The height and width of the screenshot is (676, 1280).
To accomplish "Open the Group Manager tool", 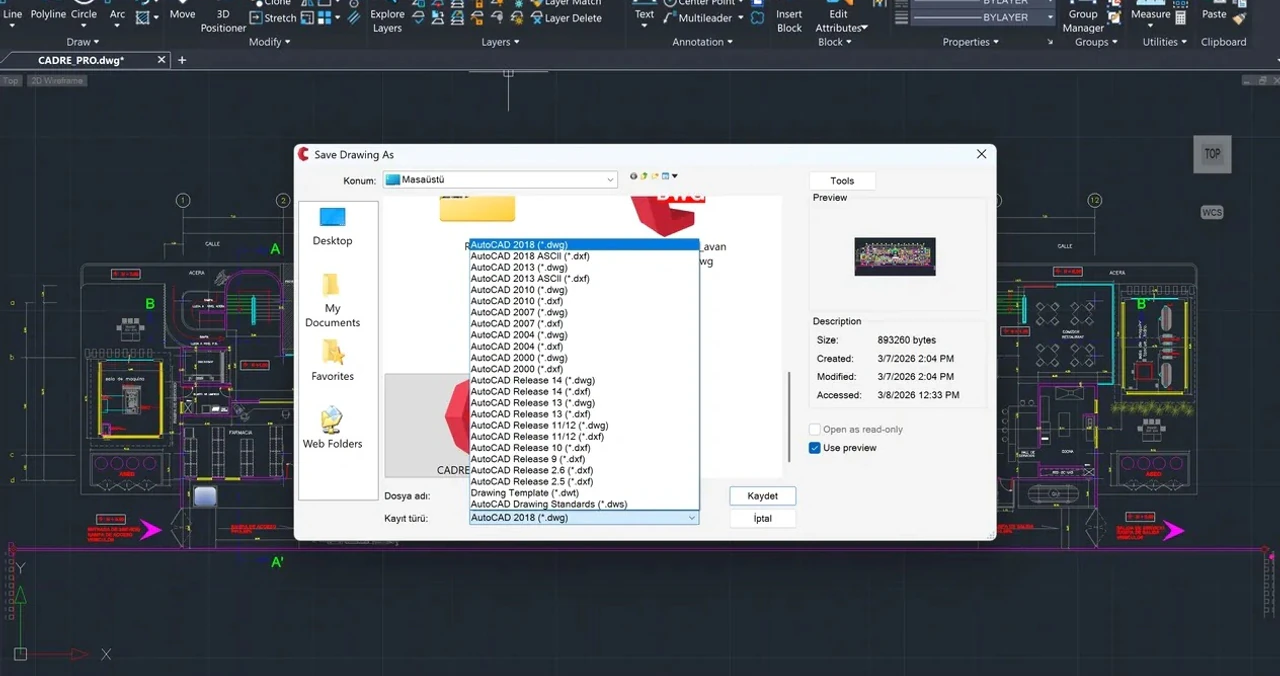I will 1083,15.
